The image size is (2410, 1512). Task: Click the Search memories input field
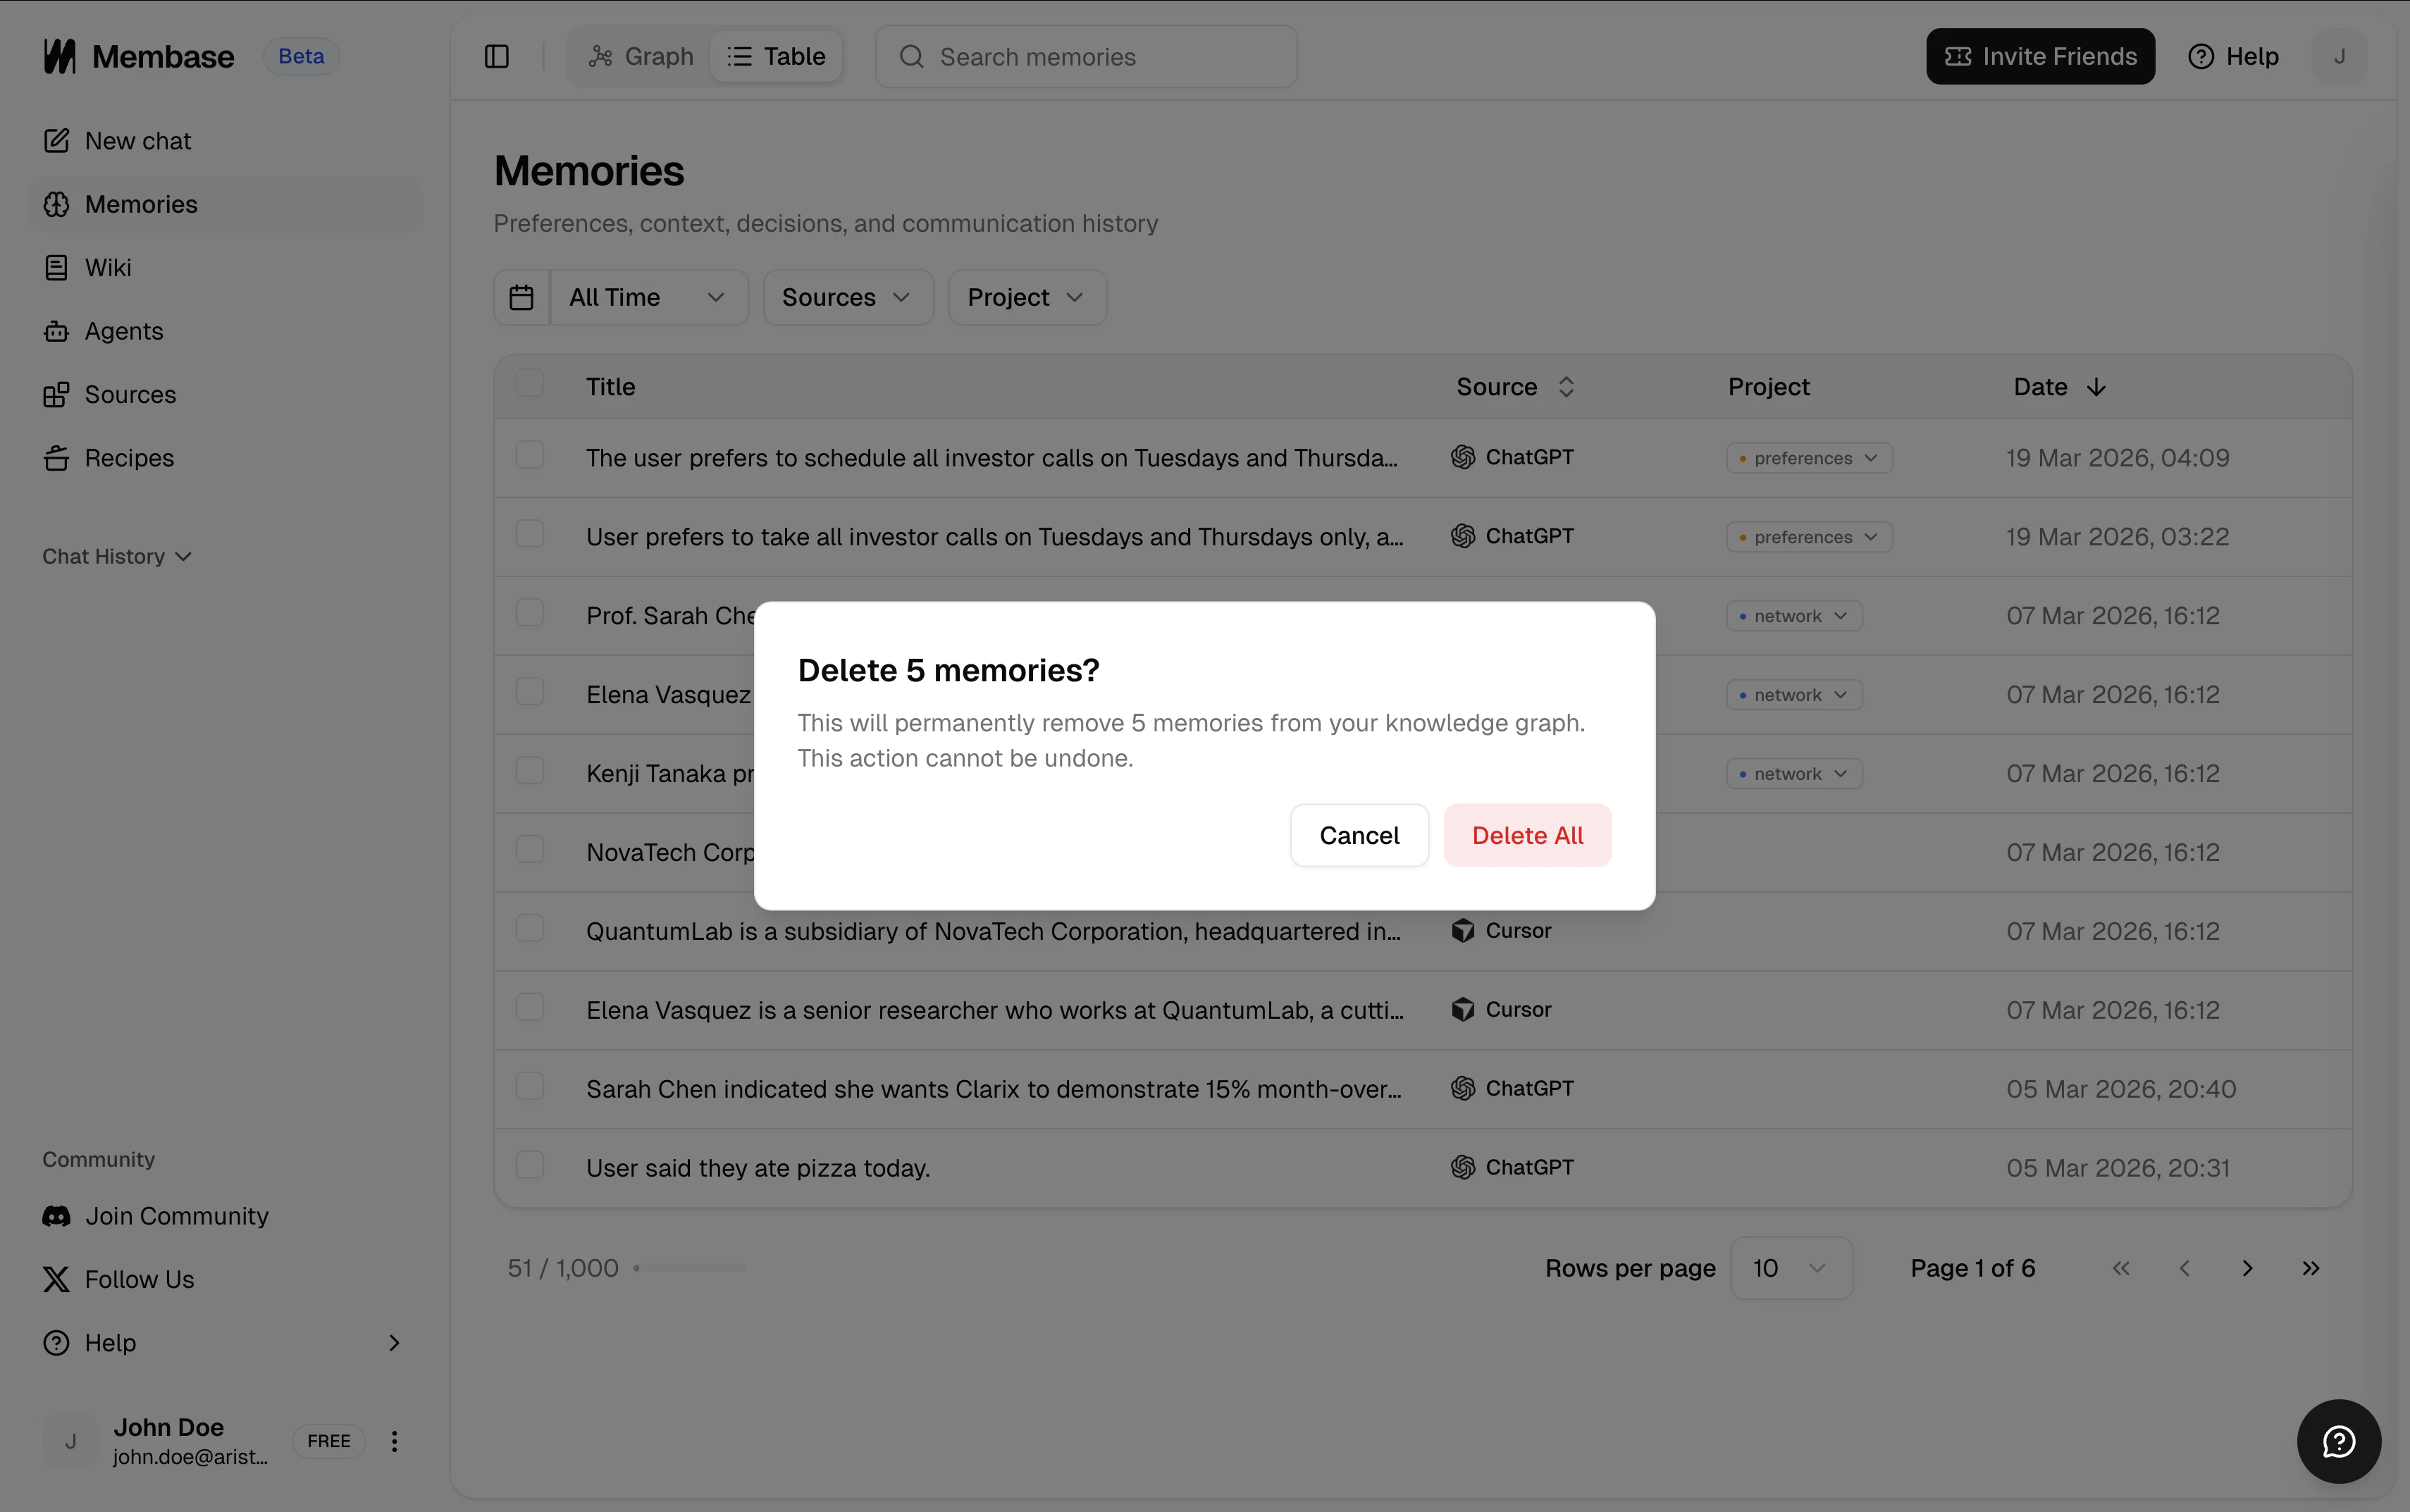pos(1085,56)
